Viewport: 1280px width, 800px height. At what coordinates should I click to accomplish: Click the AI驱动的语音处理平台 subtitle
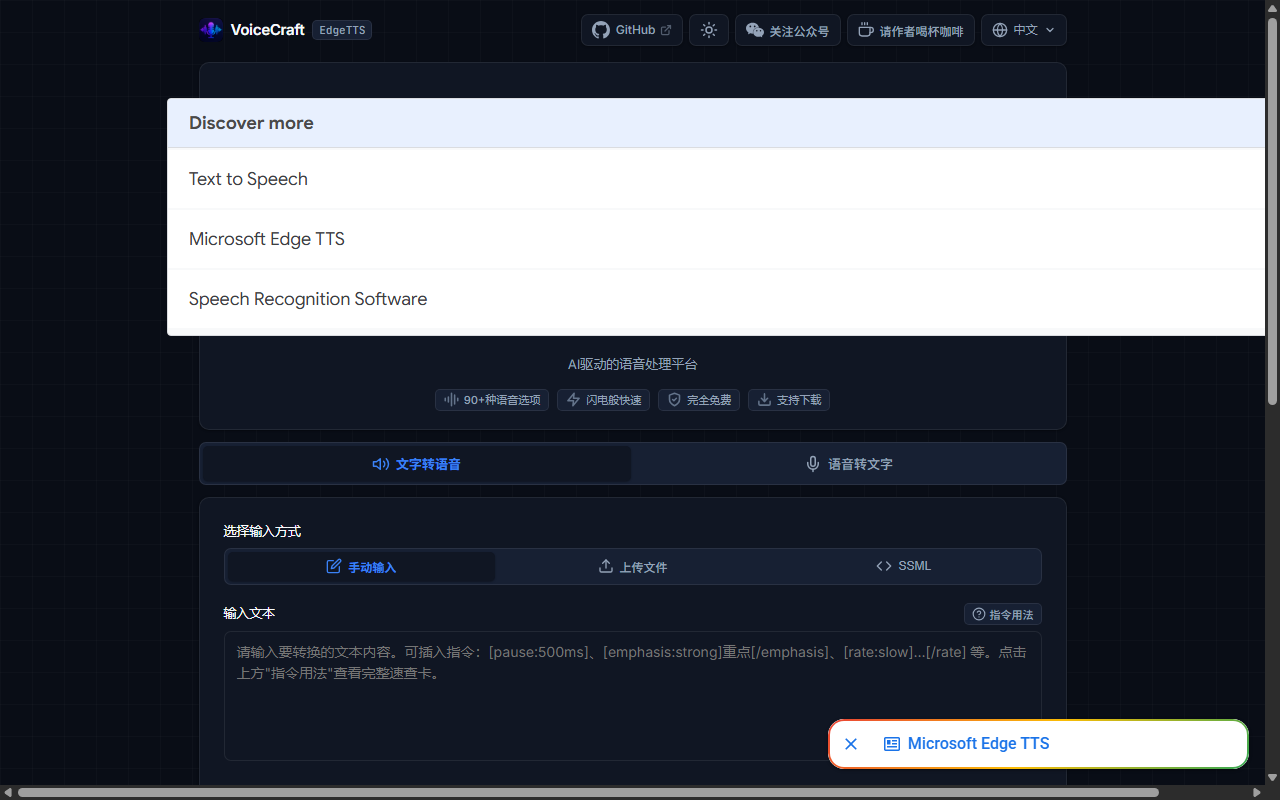click(x=633, y=365)
